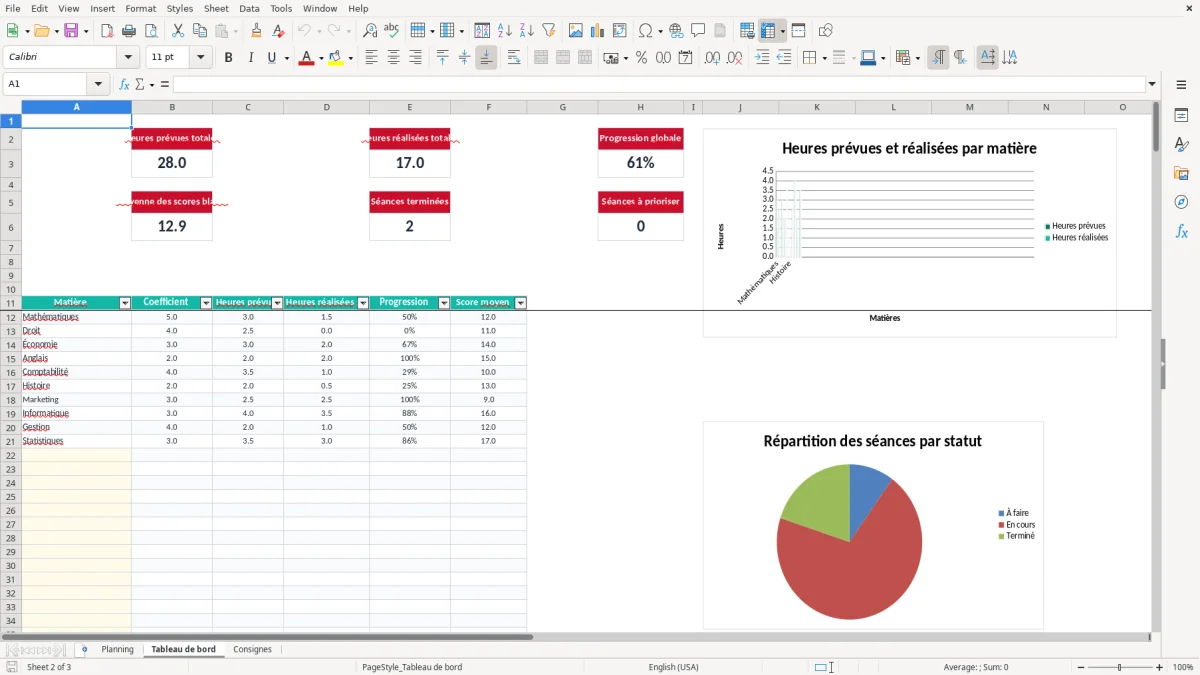Click the Insert Comment icon
This screenshot has width=1200, height=675.
click(698, 31)
